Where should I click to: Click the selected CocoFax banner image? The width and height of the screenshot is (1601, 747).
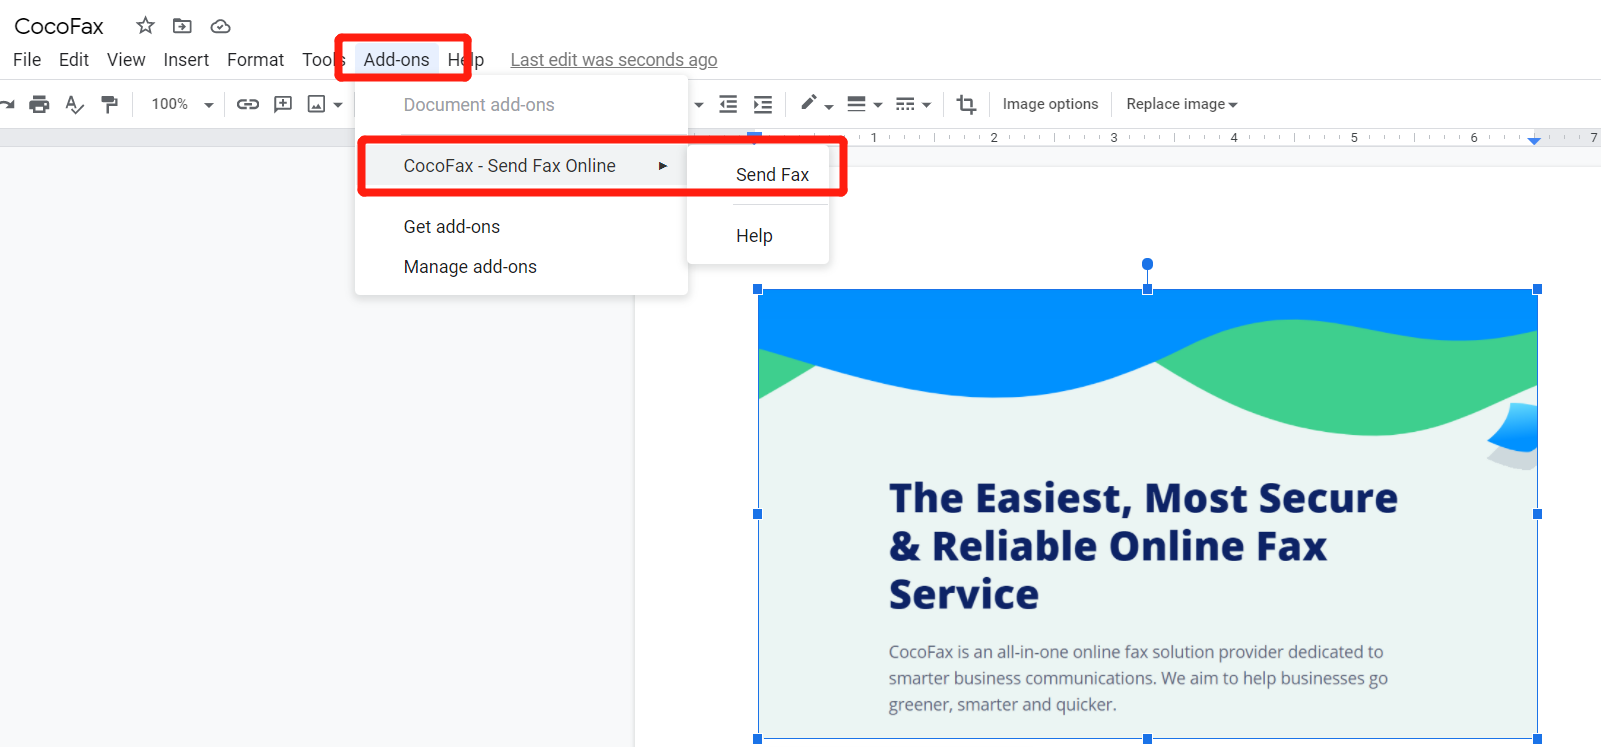coord(1147,514)
